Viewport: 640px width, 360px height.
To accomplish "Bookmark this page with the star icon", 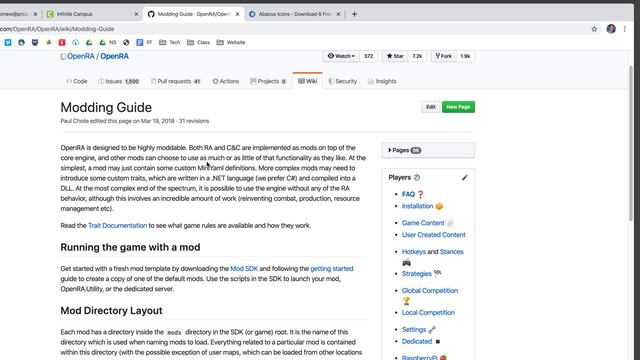I will click(x=594, y=29).
